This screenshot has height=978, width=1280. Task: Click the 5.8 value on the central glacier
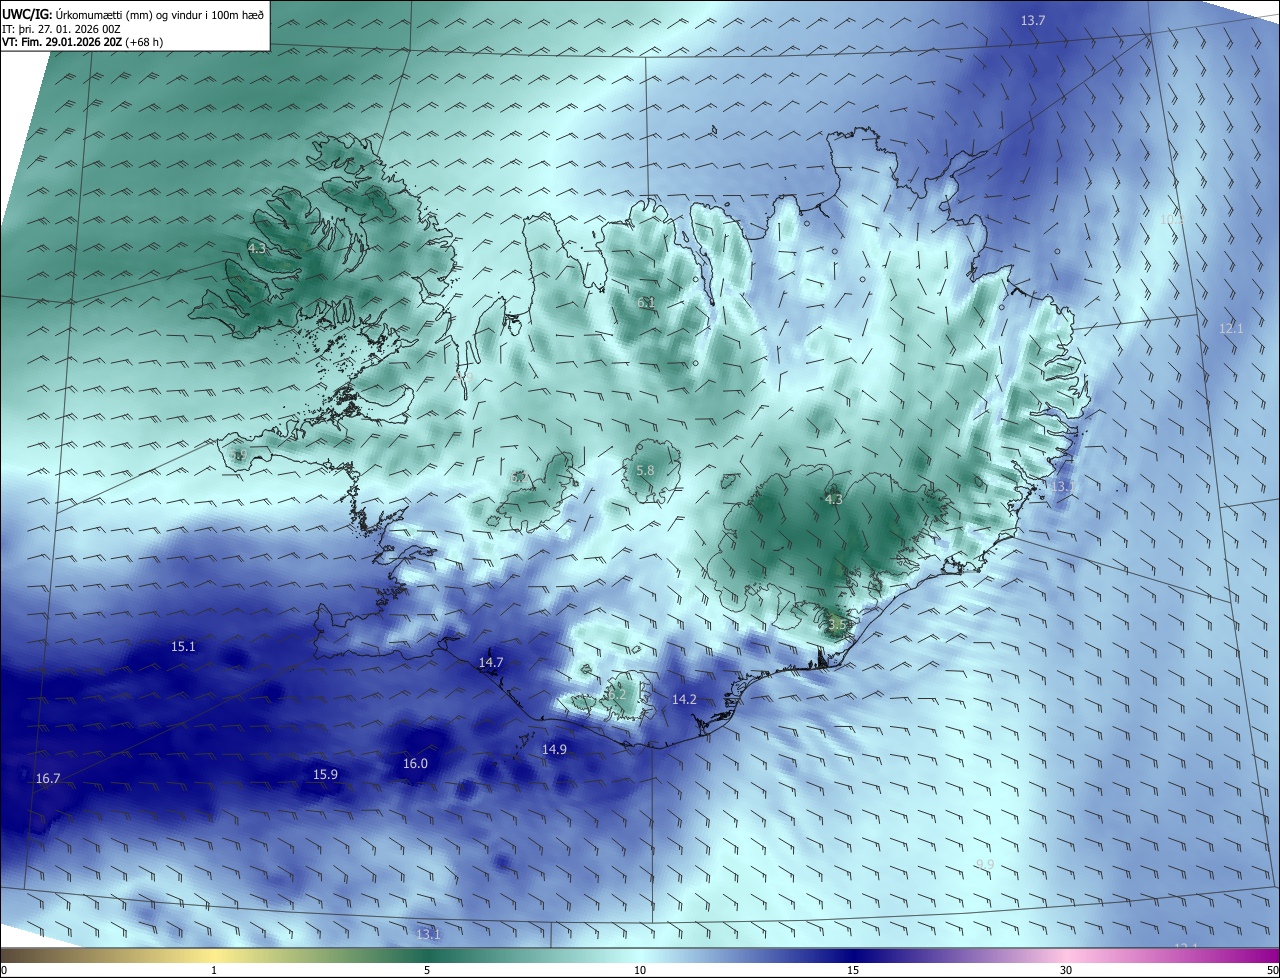coord(645,470)
